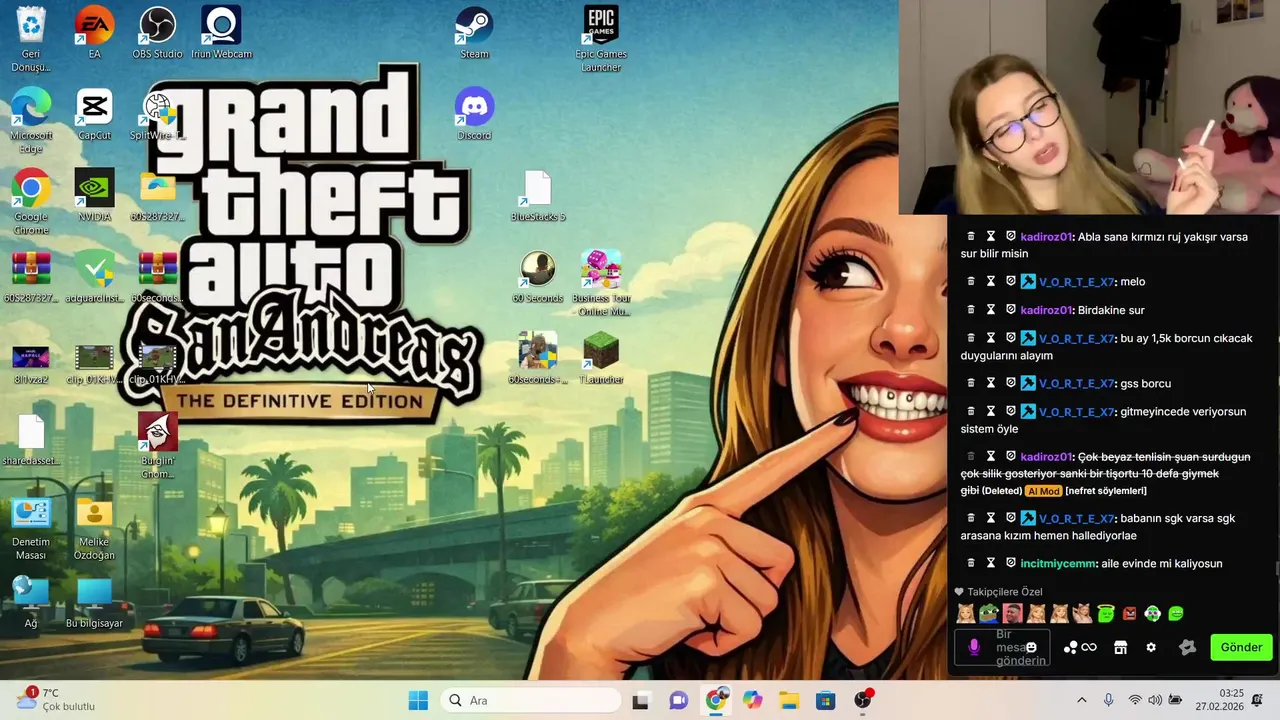Open incitmiycemm username in chat
Viewport: 1280px width, 720px height.
tap(1058, 563)
